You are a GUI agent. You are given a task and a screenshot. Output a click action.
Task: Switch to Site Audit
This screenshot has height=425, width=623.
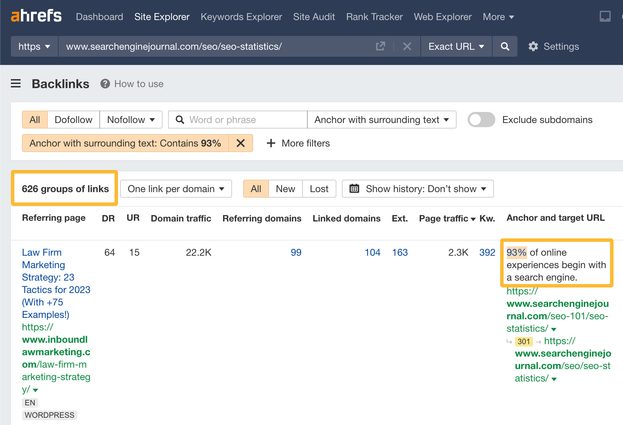click(314, 17)
